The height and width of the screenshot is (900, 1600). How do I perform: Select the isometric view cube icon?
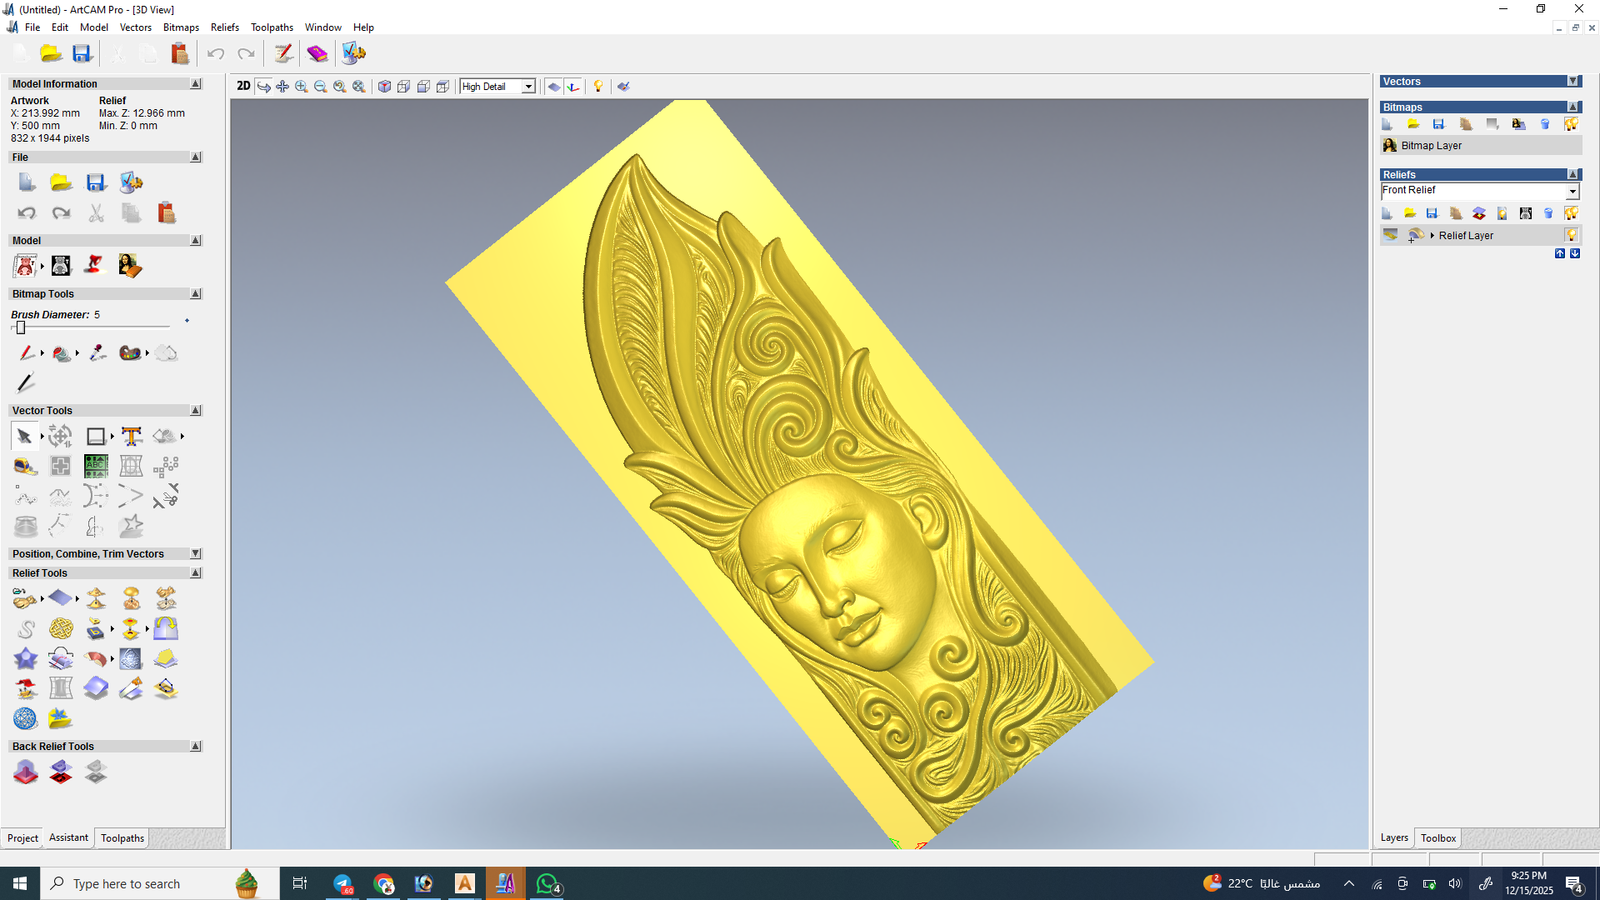pos(384,87)
